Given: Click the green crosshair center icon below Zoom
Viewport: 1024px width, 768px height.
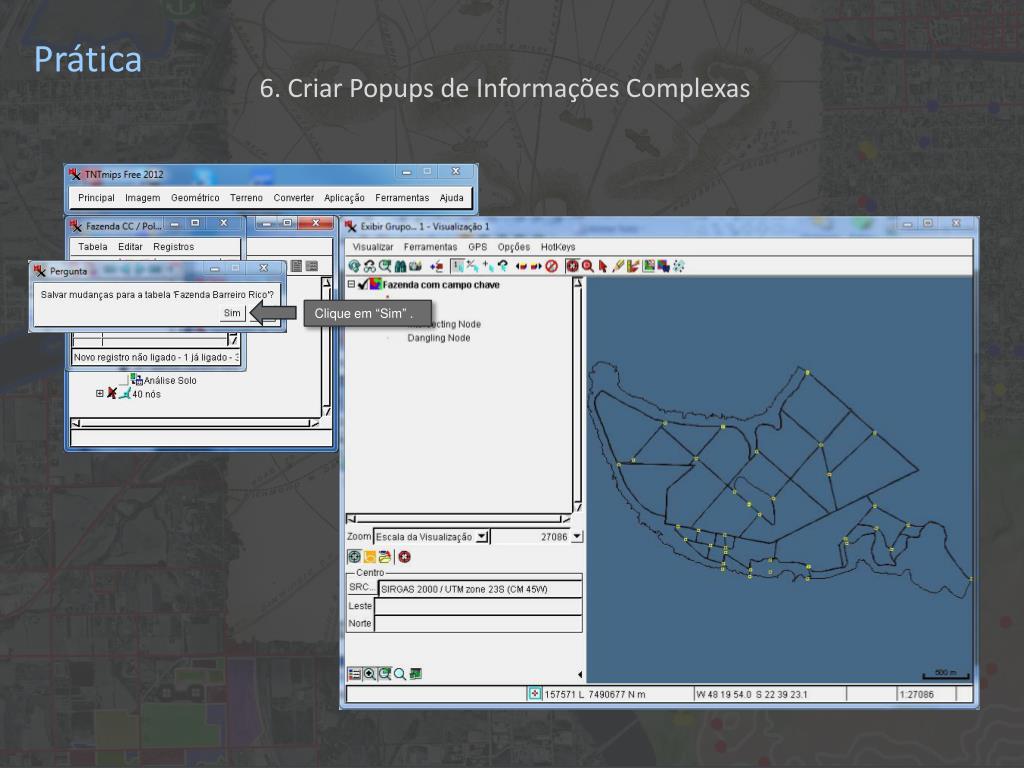Looking at the screenshot, I should click(x=354, y=557).
